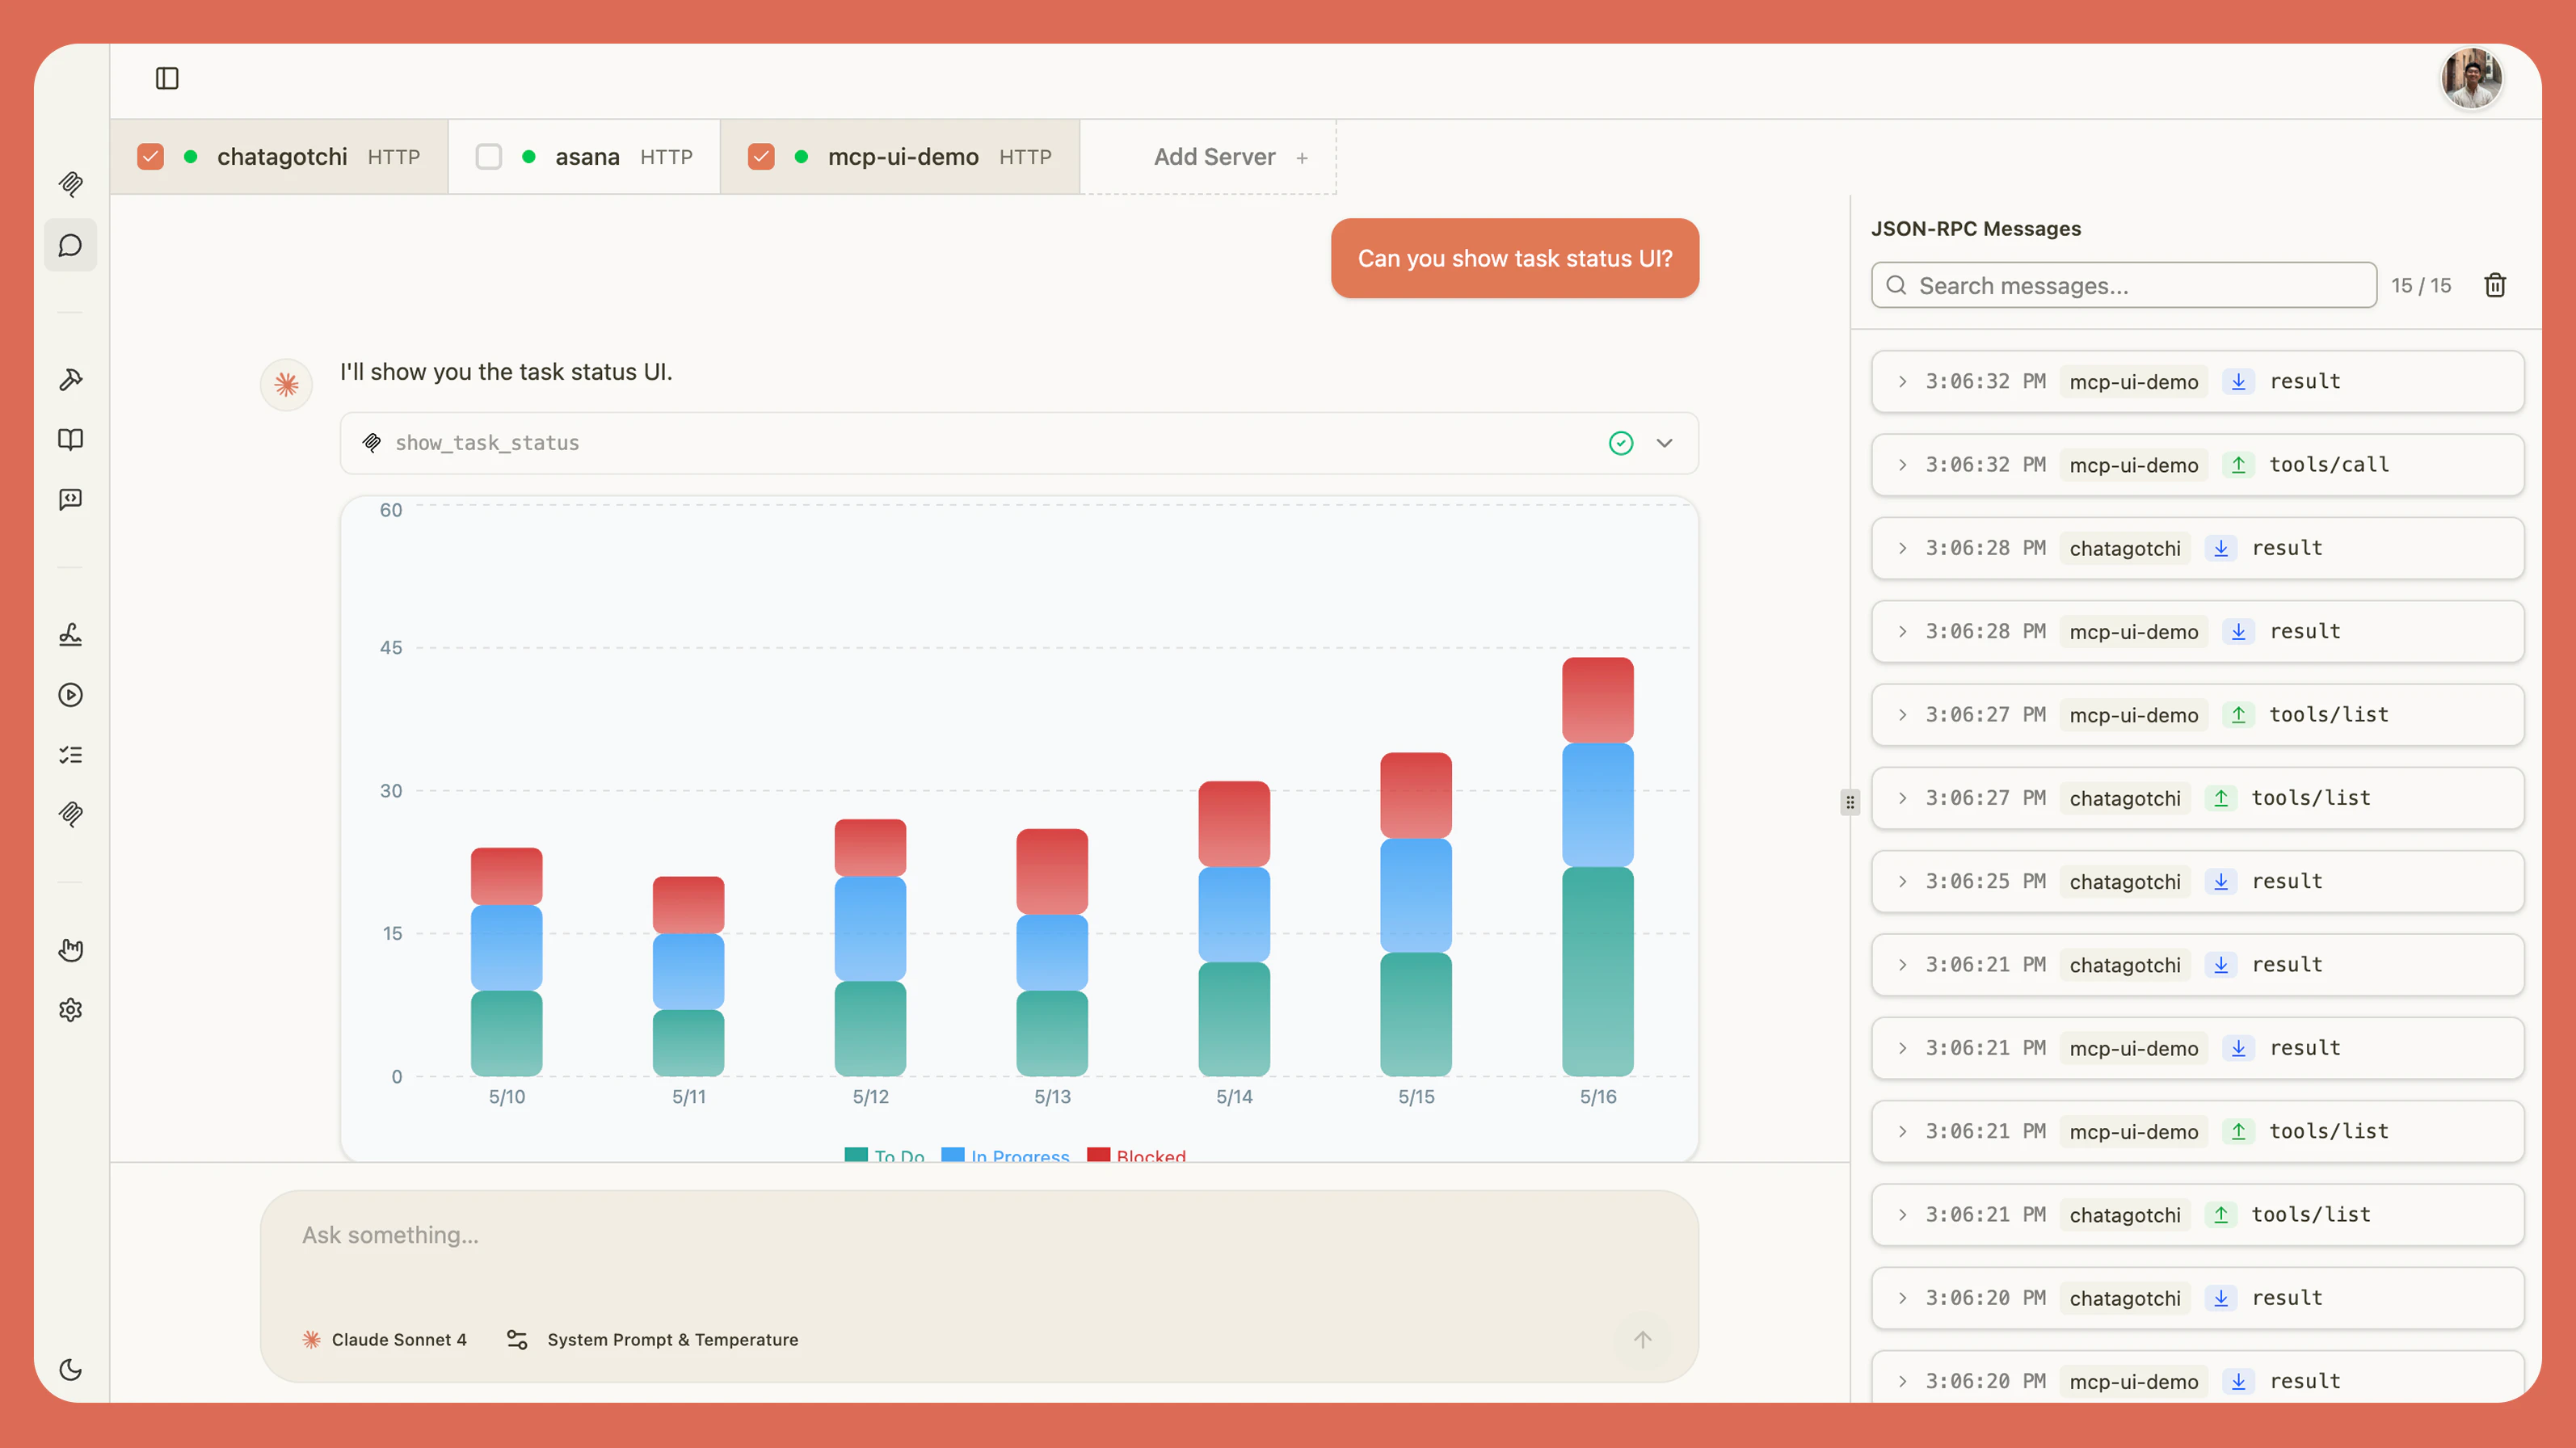Open the book resources sidebar icon
This screenshot has height=1448, width=2576.
(70, 440)
